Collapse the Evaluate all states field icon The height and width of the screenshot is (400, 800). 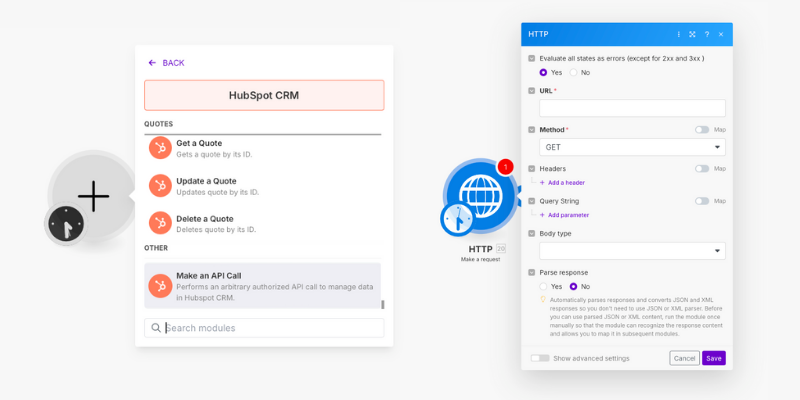532,58
